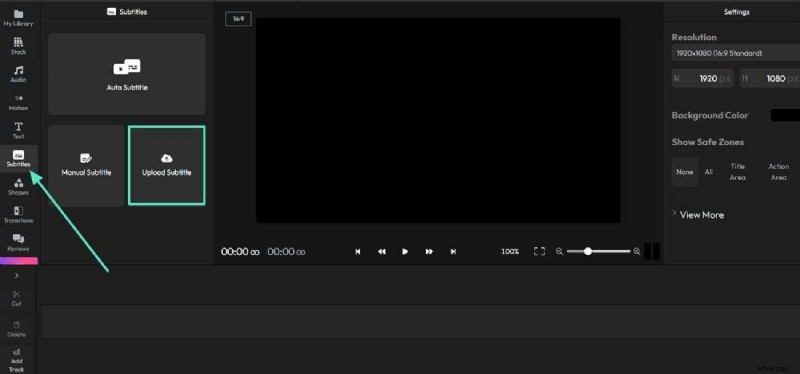
Task: Open the Reviews panel
Action: 18,243
